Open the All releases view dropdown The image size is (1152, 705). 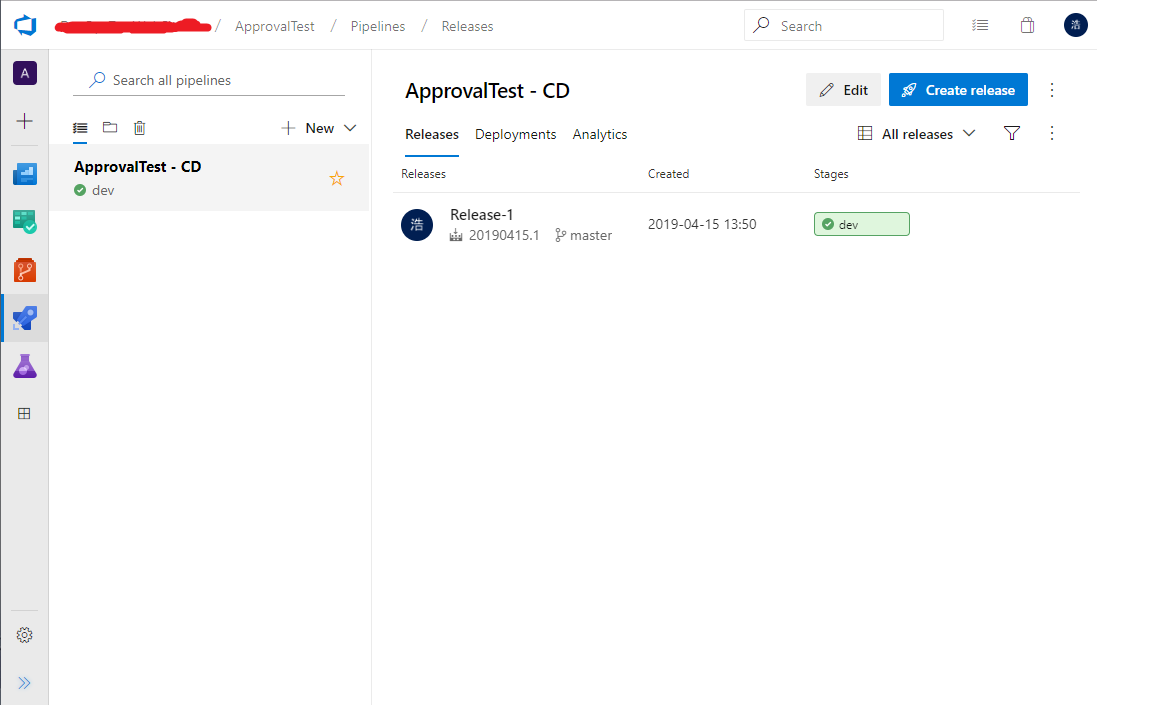[917, 134]
